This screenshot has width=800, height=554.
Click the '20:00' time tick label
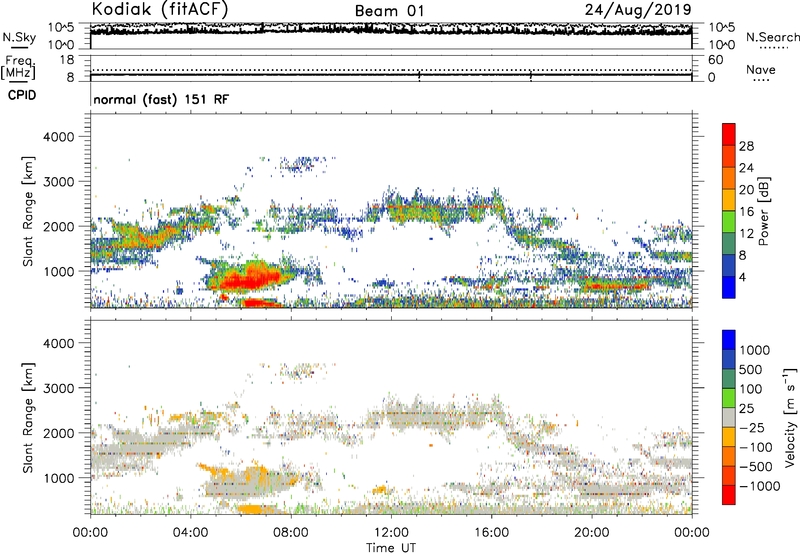tap(591, 533)
